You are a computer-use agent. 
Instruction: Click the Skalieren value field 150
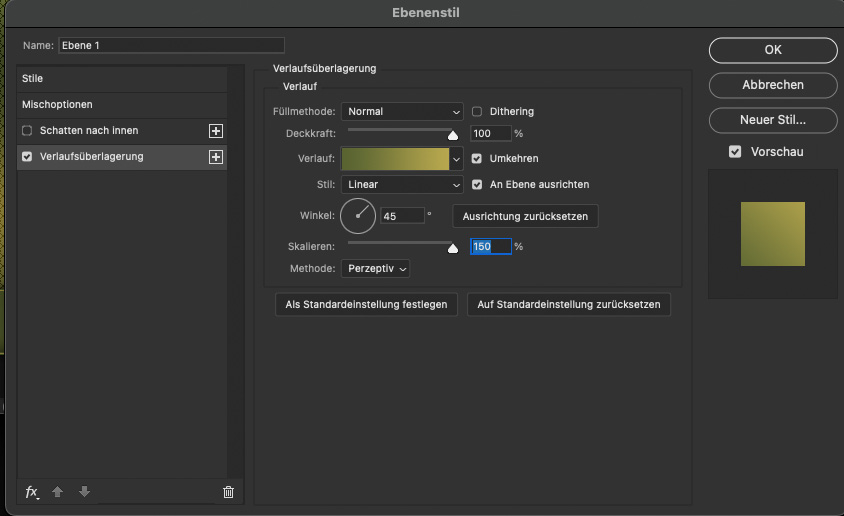pos(490,246)
